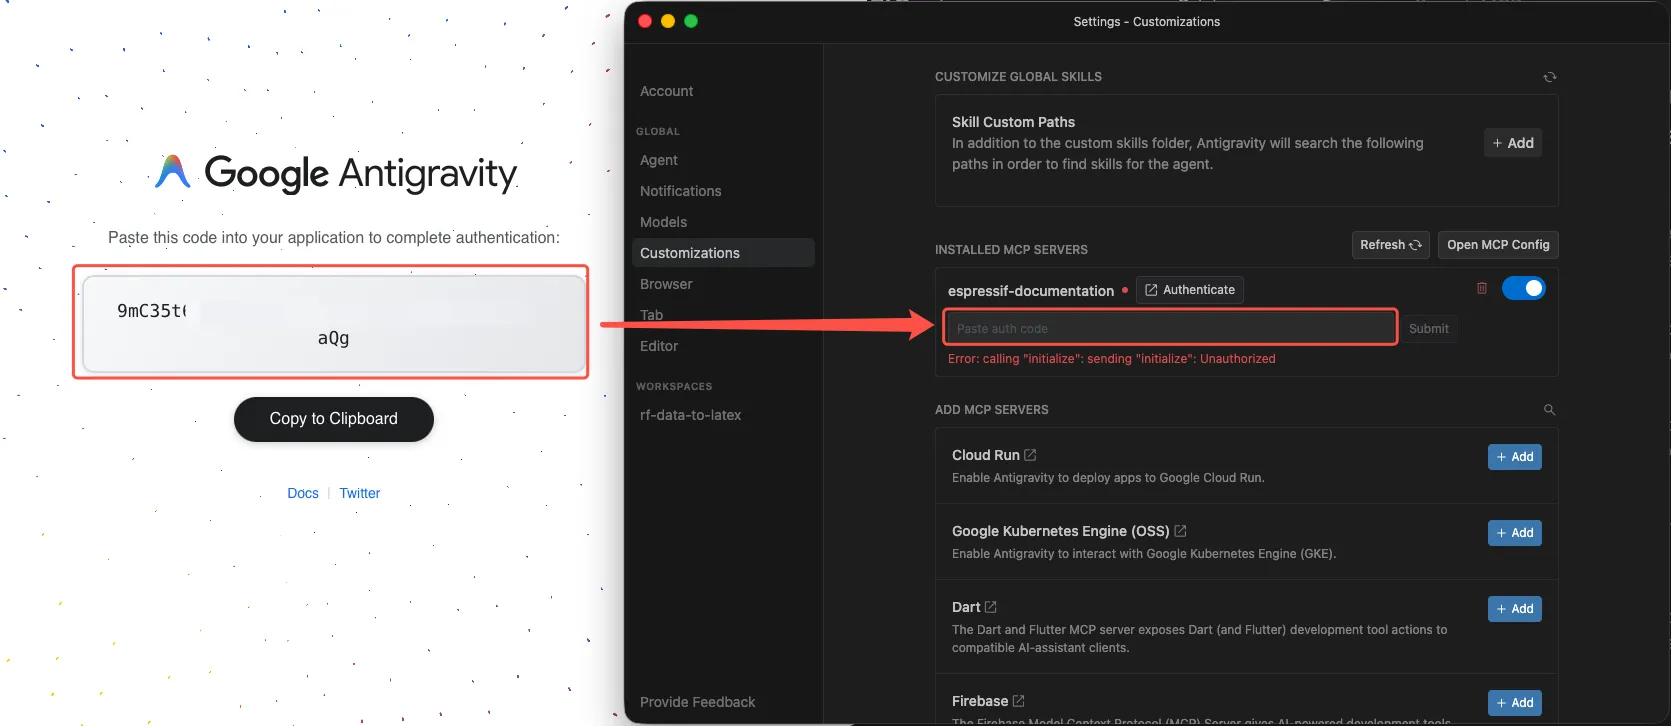
Task: Add the Cloud Run MCP server
Action: pyautogui.click(x=1515, y=457)
